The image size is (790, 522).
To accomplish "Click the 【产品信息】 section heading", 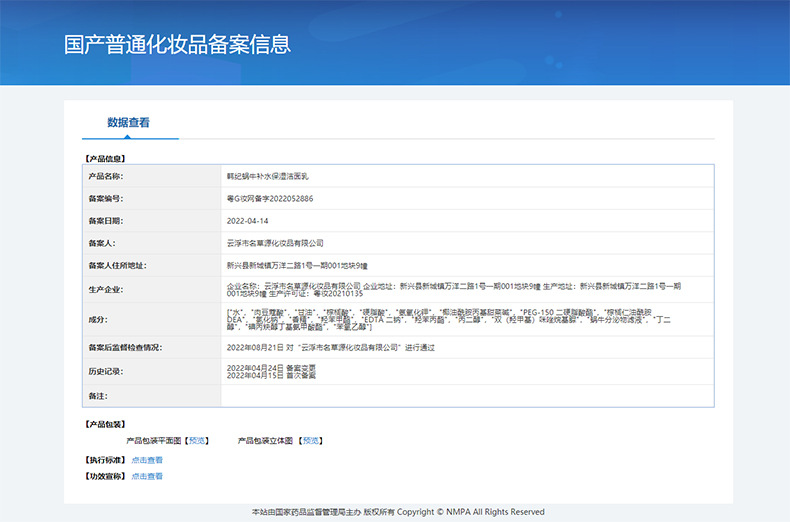I will (104, 158).
